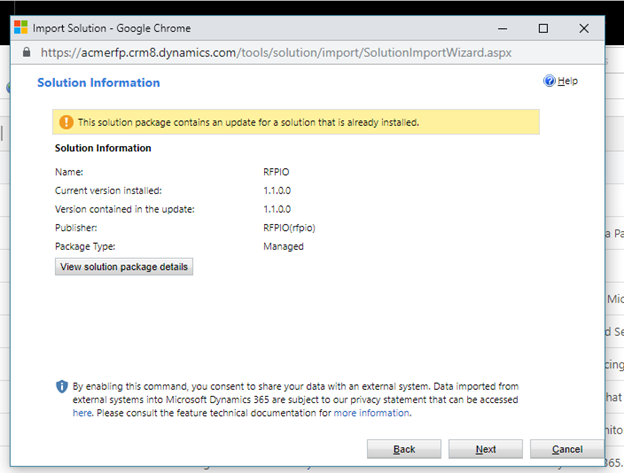
Task: Open the 'more information' link
Action: [371, 413]
